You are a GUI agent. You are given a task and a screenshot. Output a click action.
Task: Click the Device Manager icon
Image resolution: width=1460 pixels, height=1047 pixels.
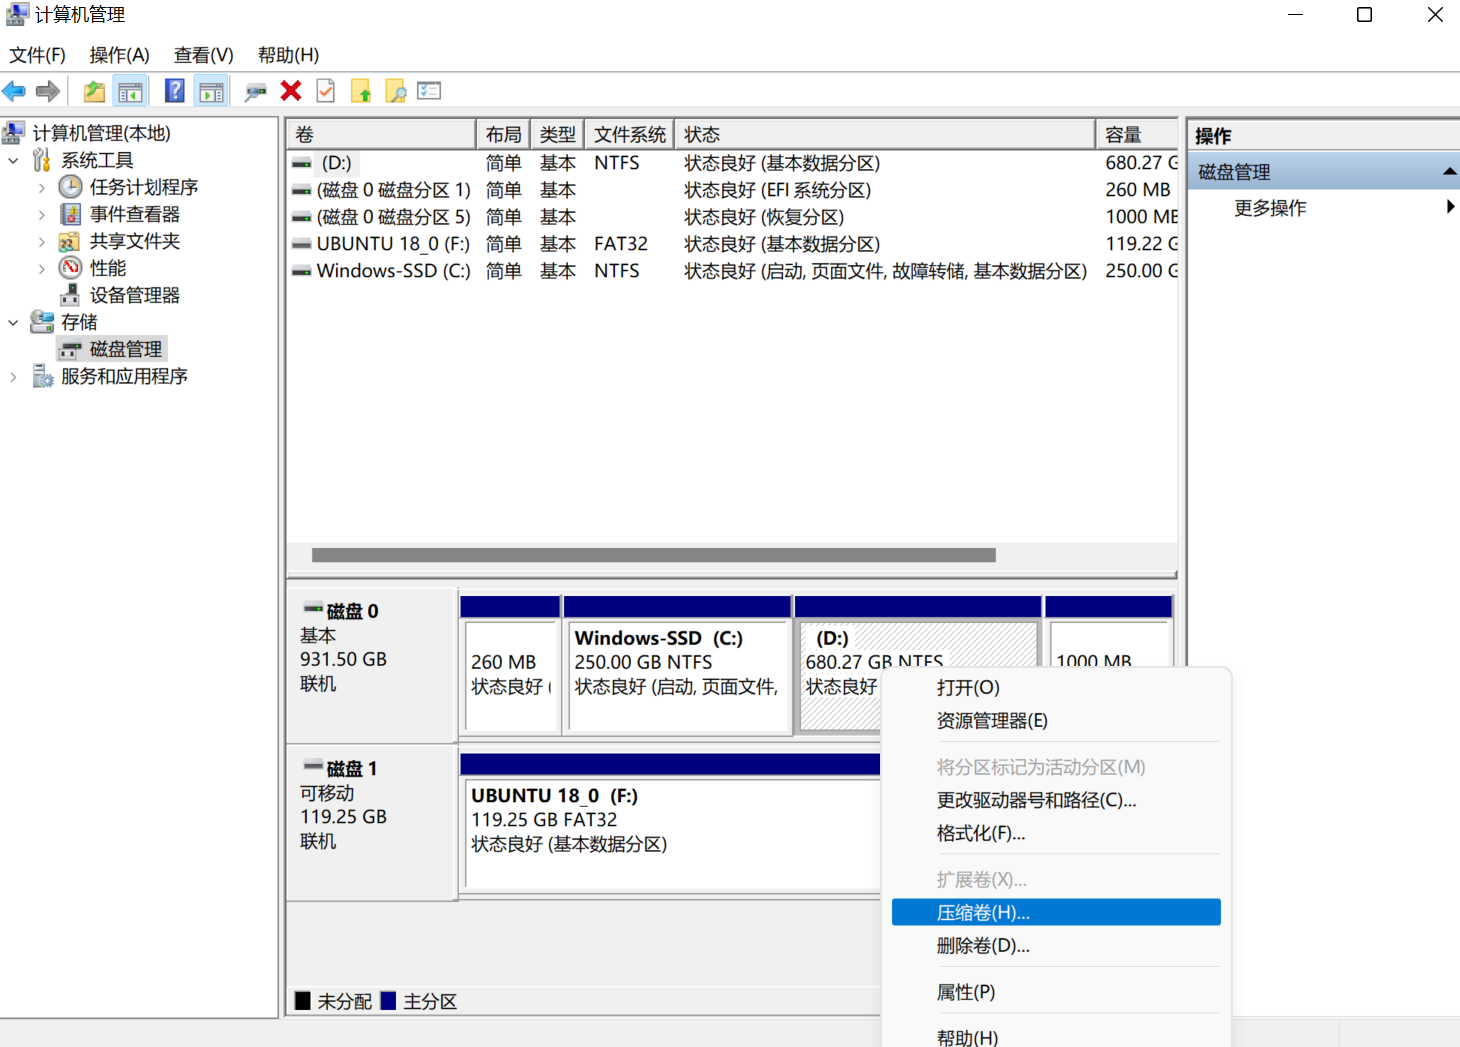pyautogui.click(x=70, y=295)
